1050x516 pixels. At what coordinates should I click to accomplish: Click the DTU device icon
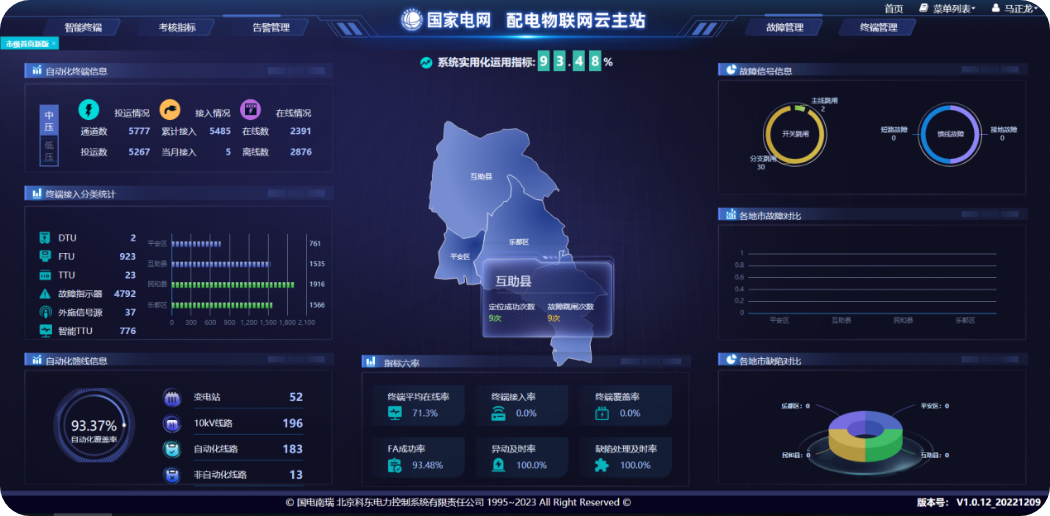coord(45,238)
